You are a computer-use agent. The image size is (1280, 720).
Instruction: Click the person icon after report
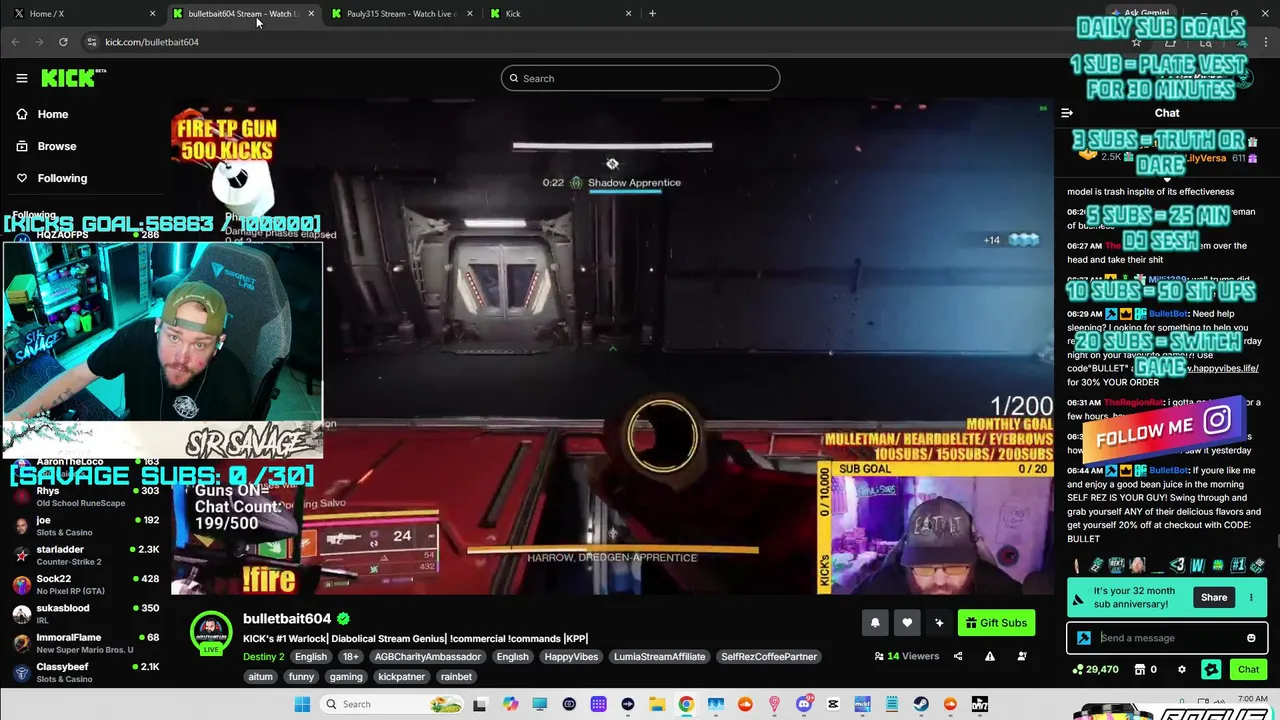pyautogui.click(x=1022, y=656)
